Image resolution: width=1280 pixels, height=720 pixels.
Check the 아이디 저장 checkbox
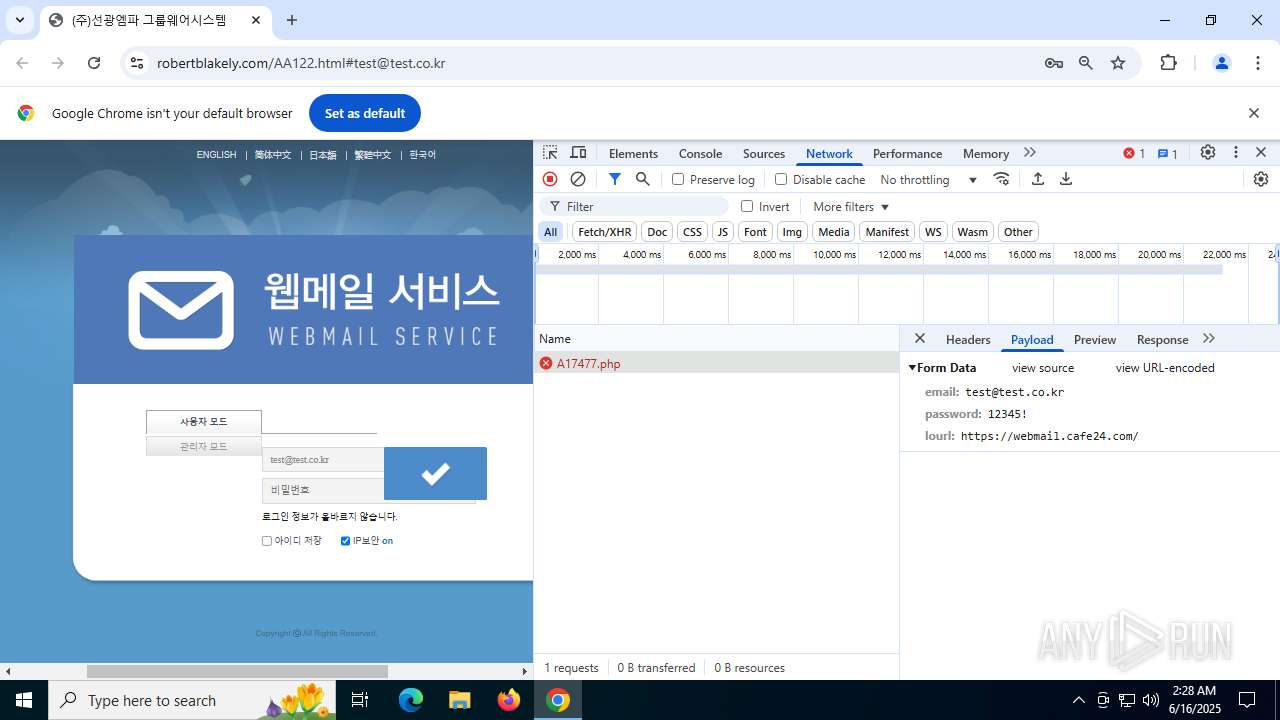[267, 541]
